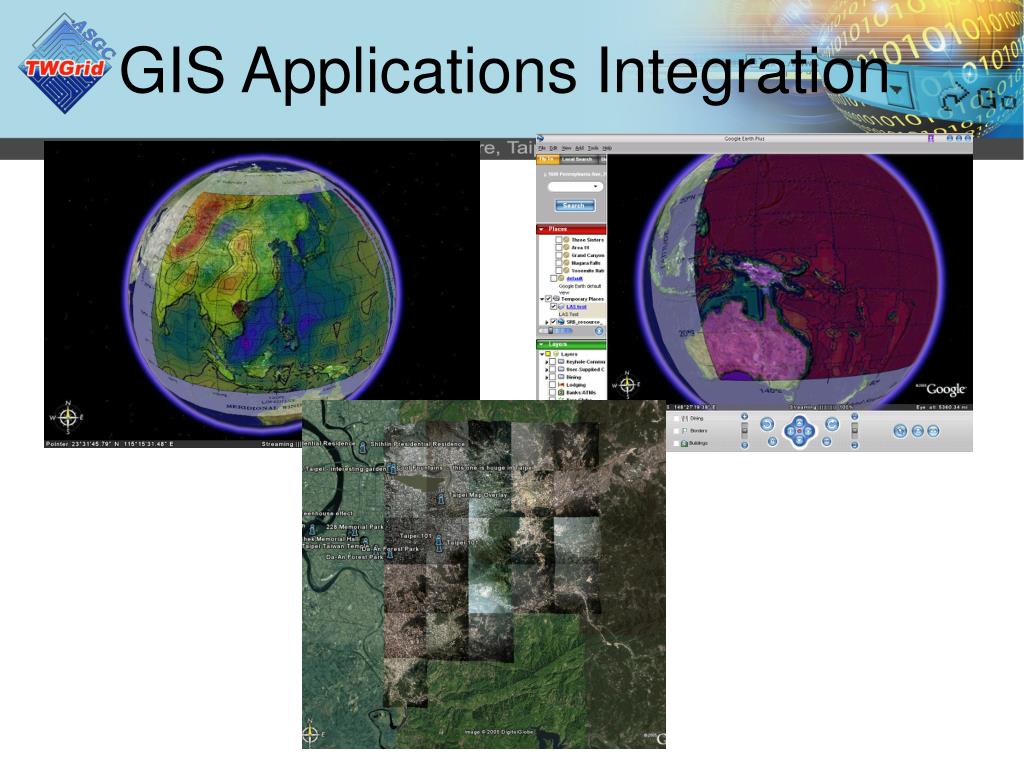Open the Edit menu

554,148
